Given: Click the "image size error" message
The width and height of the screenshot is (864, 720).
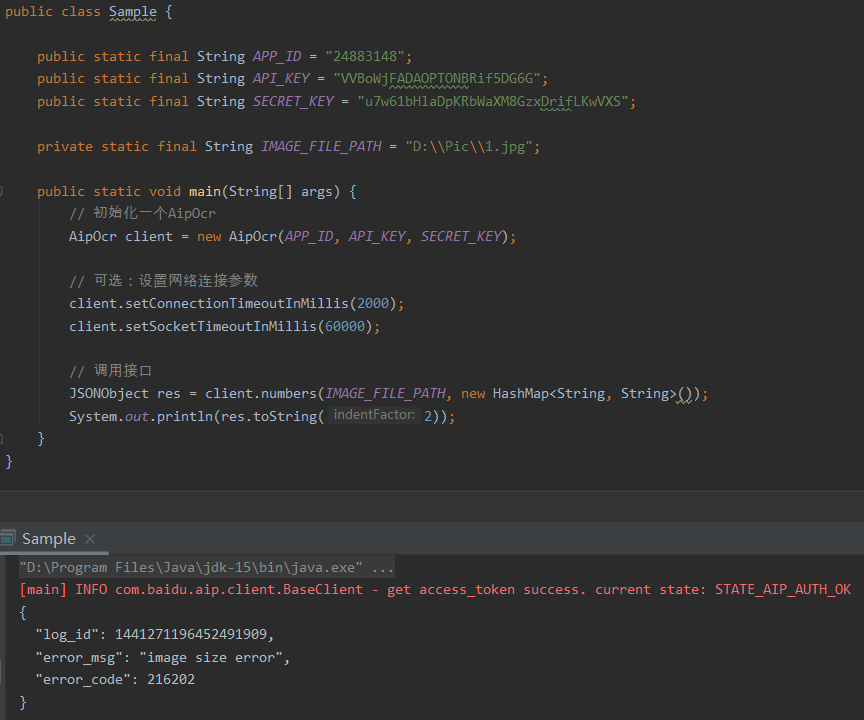Looking at the screenshot, I should tap(211, 658).
